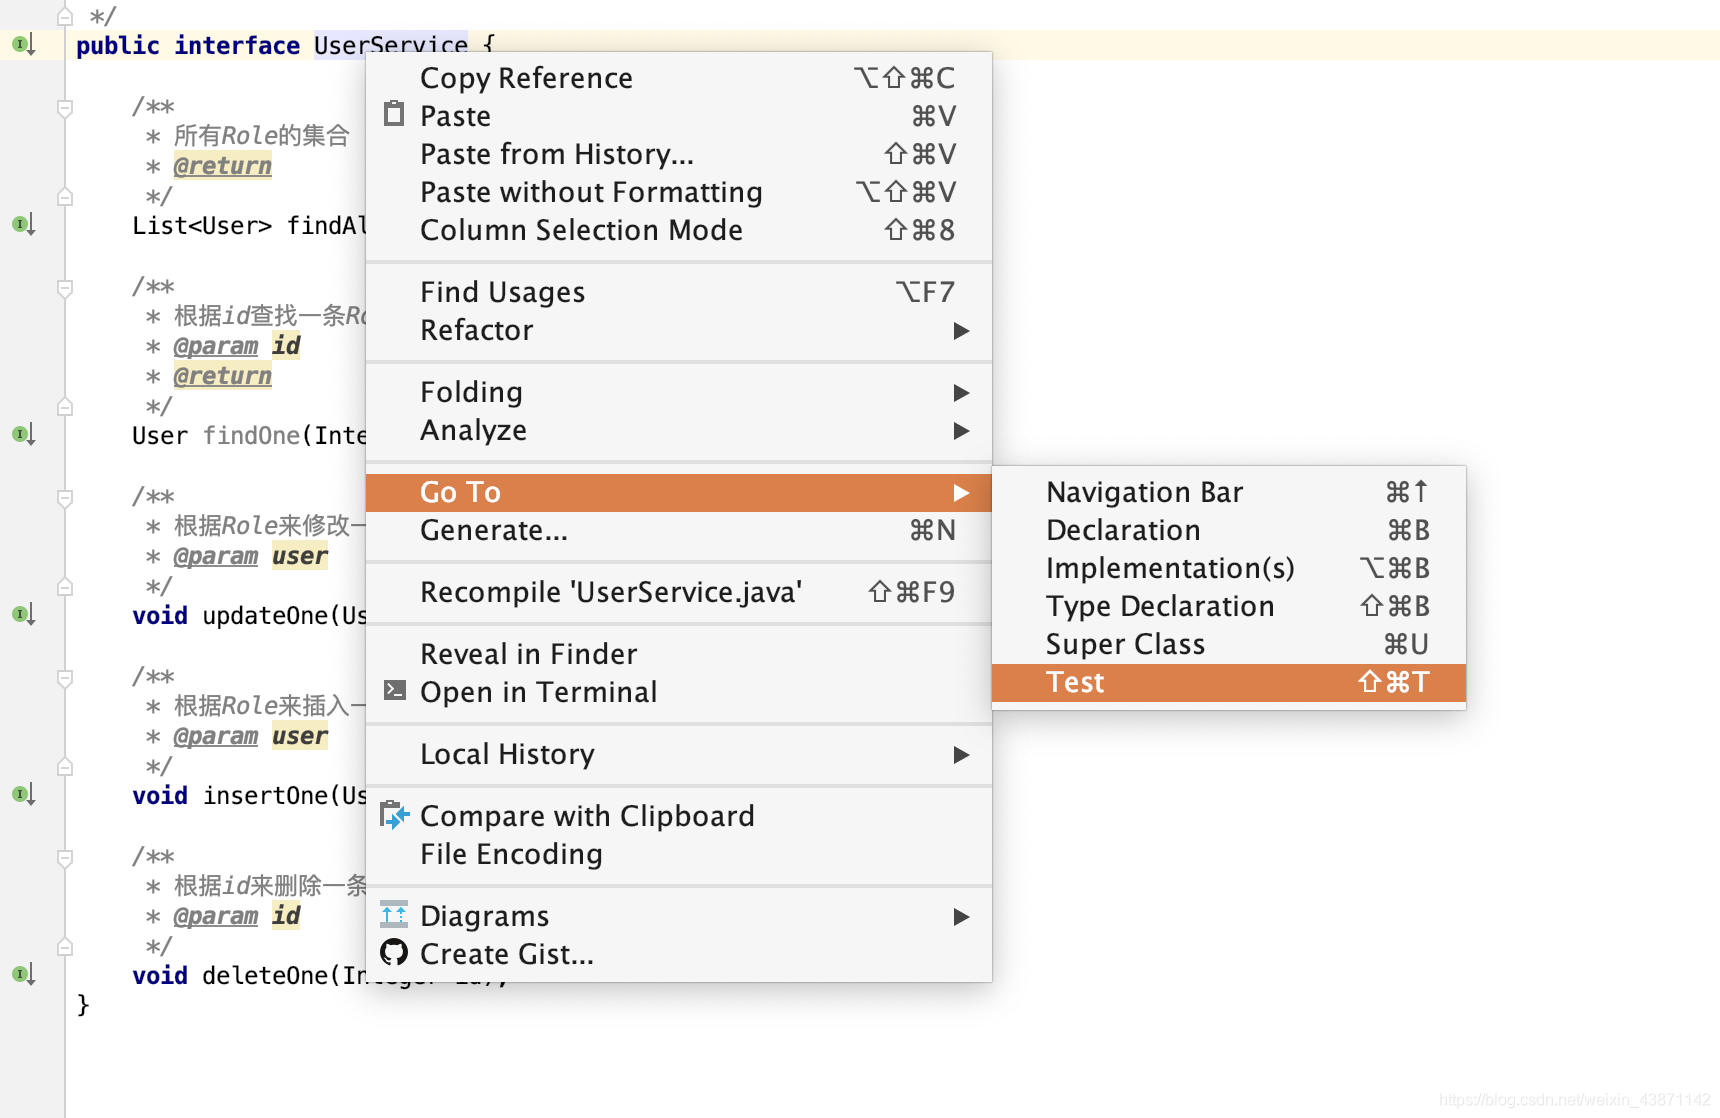
Task: Click implemented gutter icon beside findAll method
Action: [x=23, y=224]
